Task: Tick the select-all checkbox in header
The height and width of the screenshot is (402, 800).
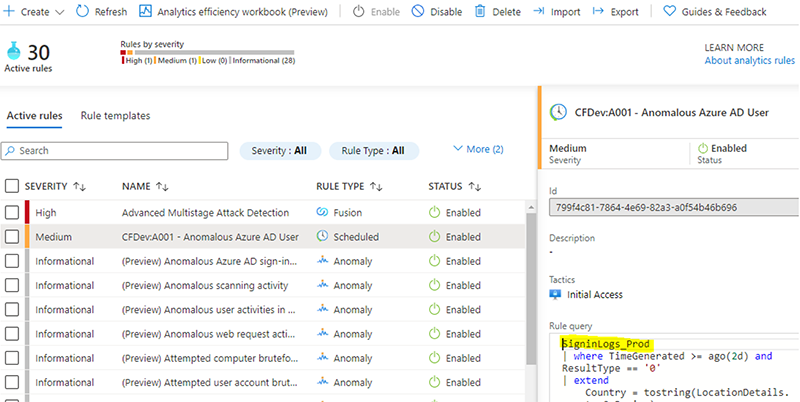Action: [12, 186]
